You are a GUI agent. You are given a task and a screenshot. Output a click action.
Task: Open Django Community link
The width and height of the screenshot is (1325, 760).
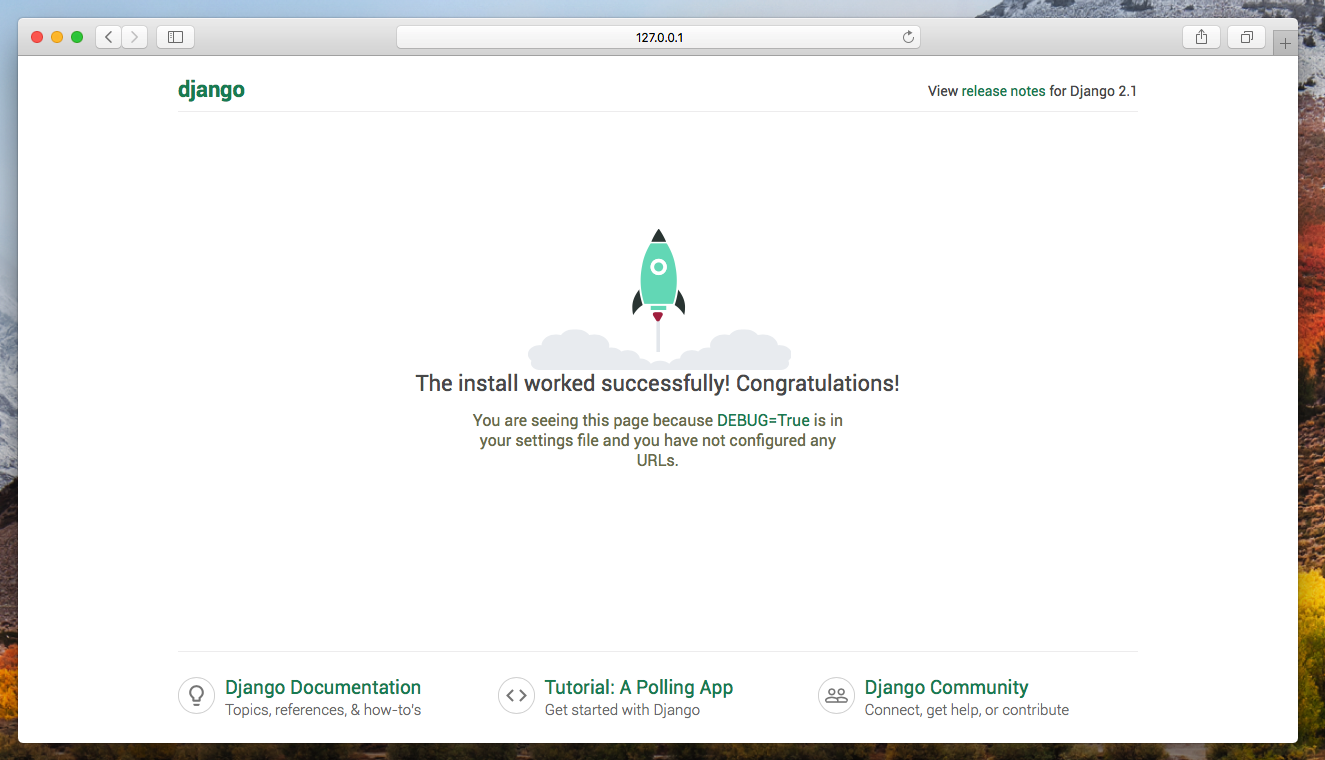click(946, 687)
